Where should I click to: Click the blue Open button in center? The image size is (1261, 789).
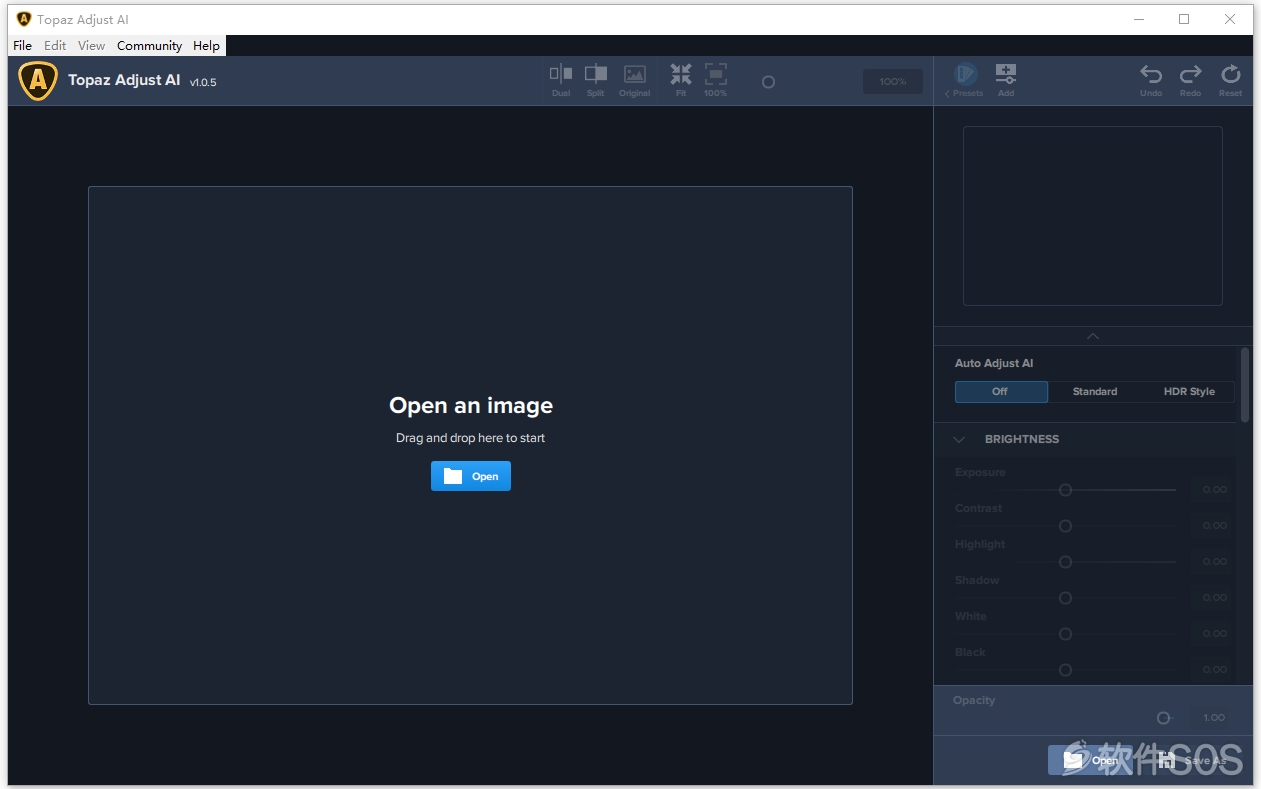tap(471, 476)
